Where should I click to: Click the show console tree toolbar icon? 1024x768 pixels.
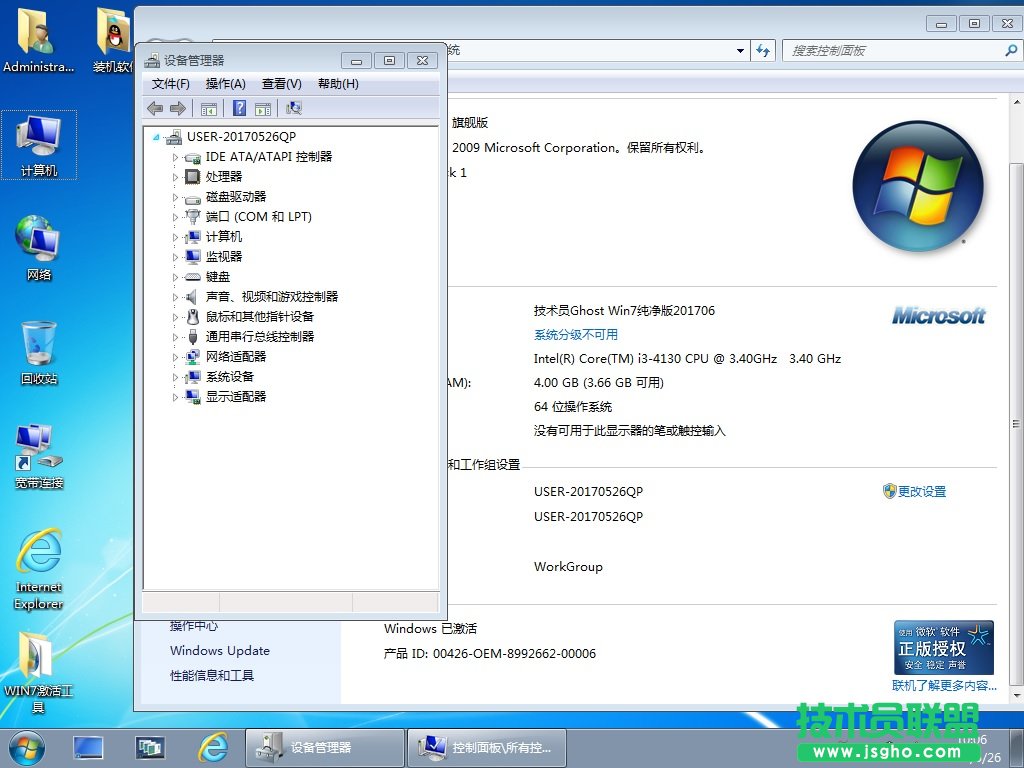(208, 108)
